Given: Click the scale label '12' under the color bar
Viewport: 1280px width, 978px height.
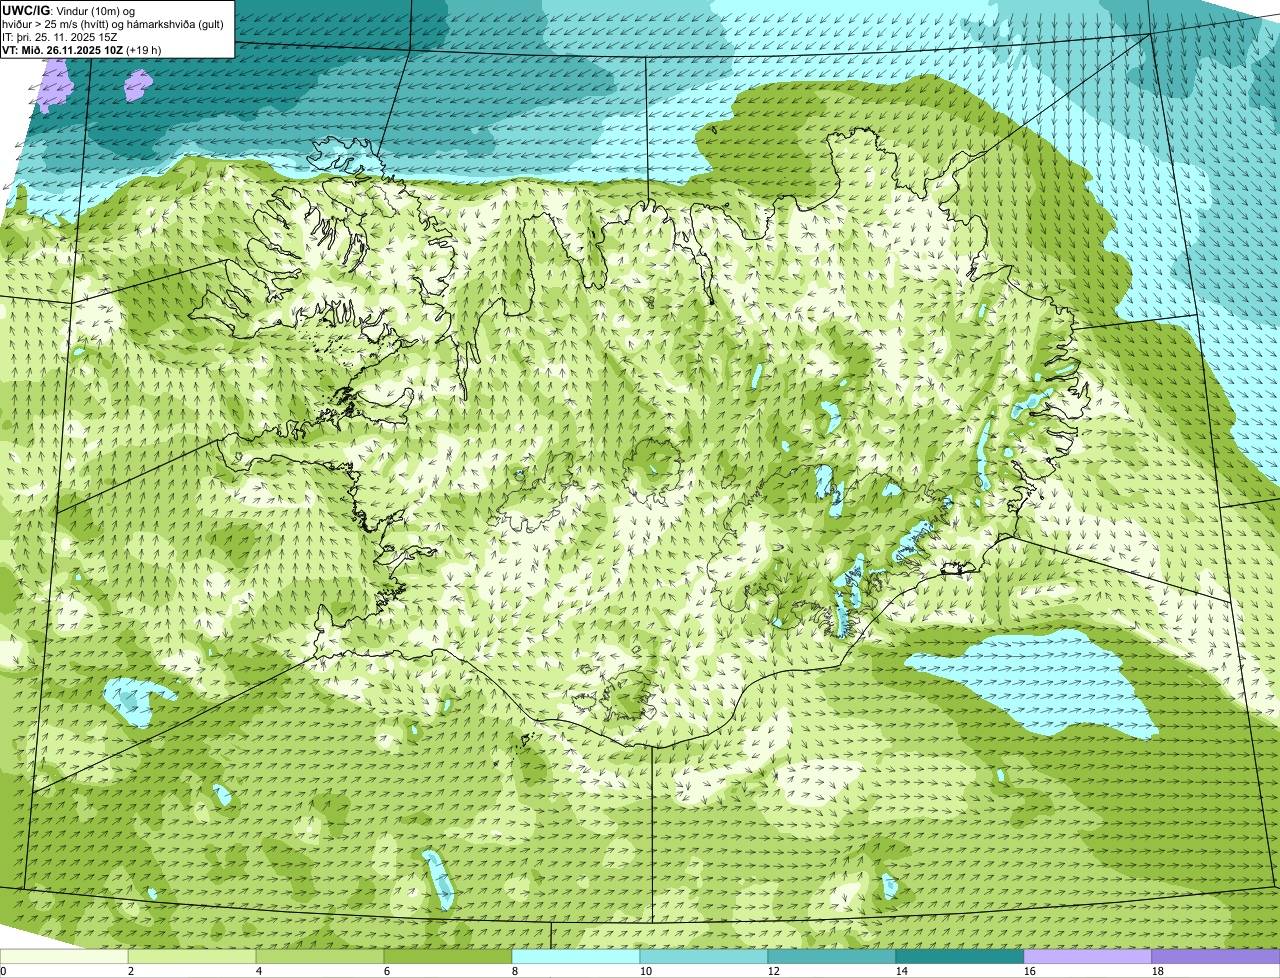Looking at the screenshot, I should pyautogui.click(x=773, y=971).
